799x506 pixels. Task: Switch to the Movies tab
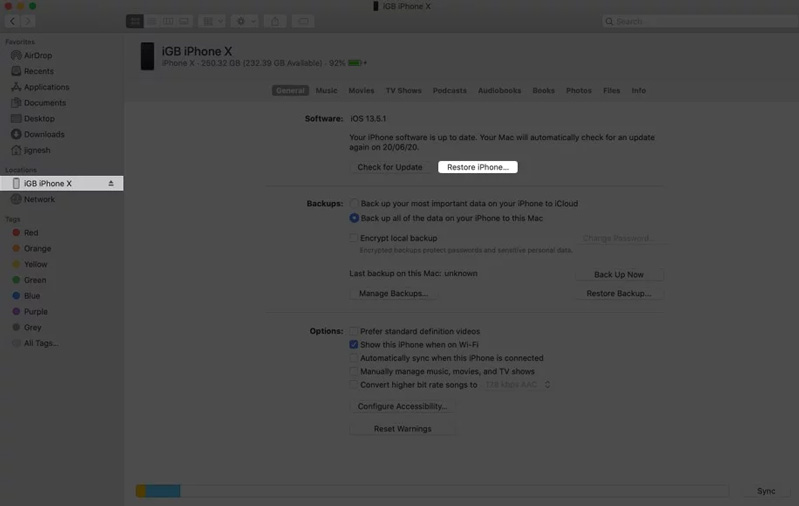tap(361, 90)
